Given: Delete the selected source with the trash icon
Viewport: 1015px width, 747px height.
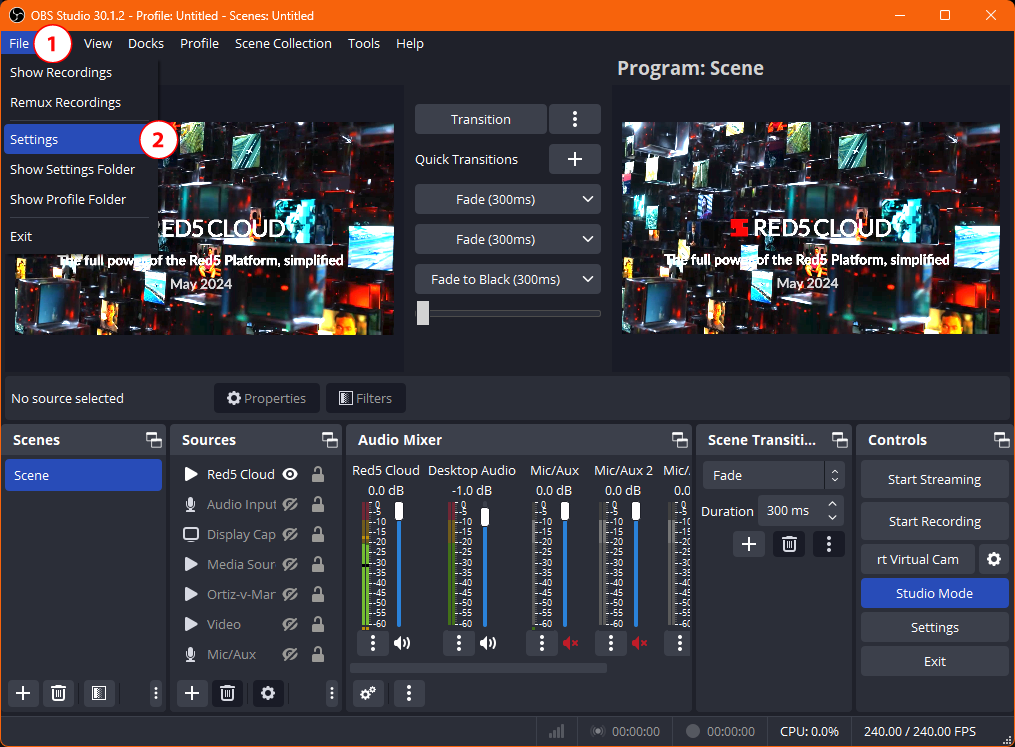Looking at the screenshot, I should point(227,693).
